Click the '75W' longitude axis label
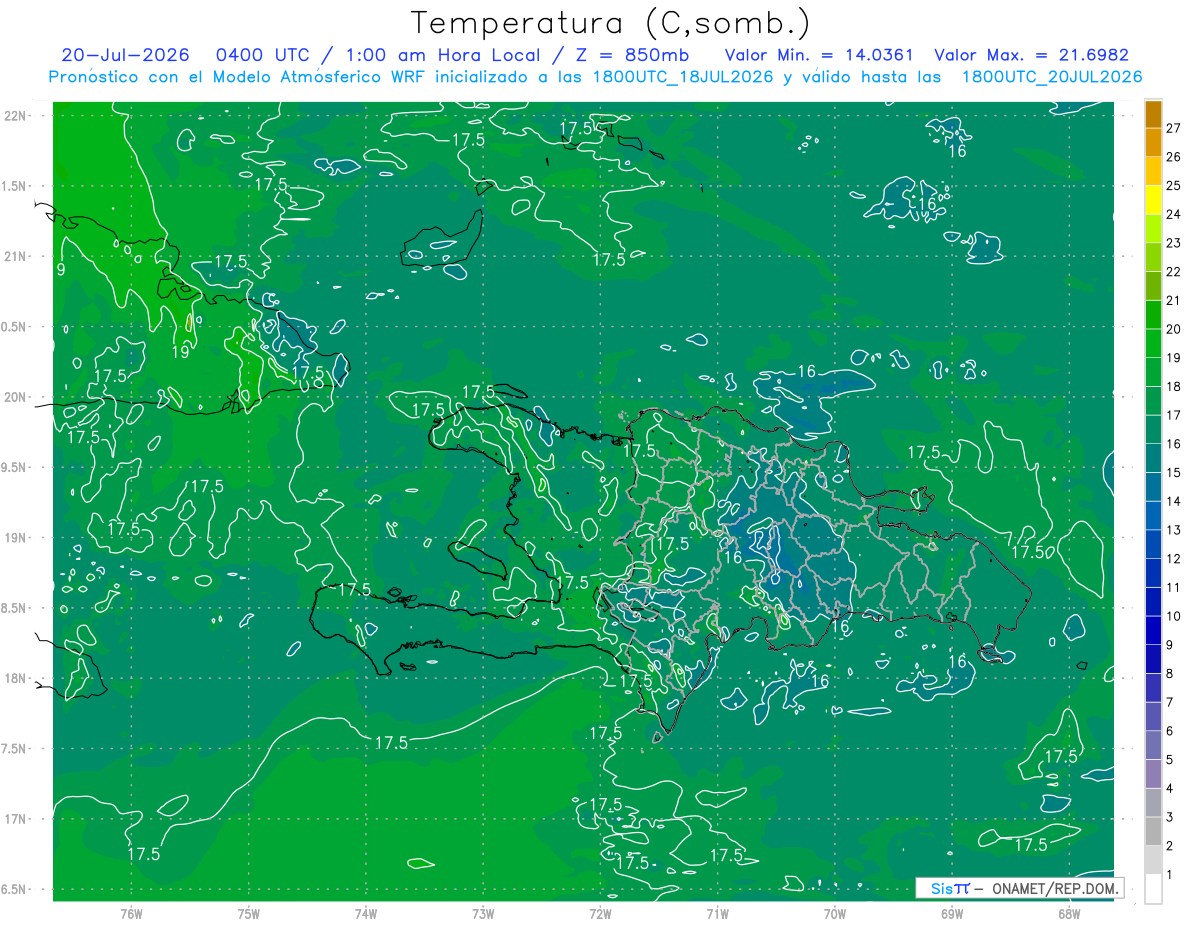Viewport: 1200px width, 927px height. coord(248,913)
